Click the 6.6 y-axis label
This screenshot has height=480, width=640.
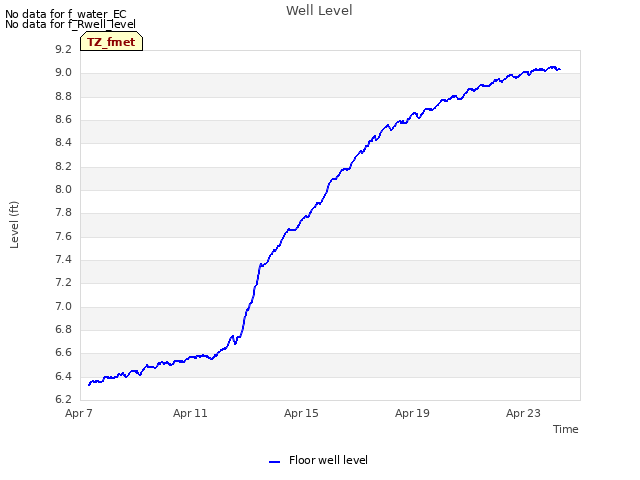[63, 353]
